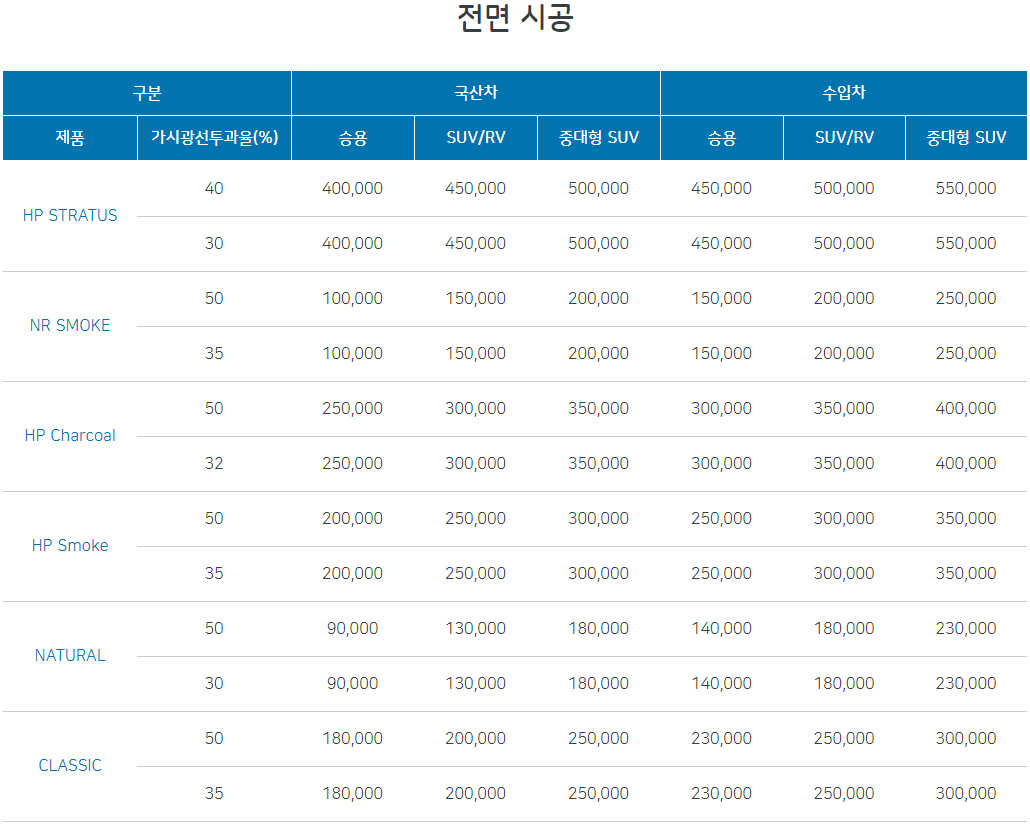Select transmittance value 50 for NR SMOKE

214,298
